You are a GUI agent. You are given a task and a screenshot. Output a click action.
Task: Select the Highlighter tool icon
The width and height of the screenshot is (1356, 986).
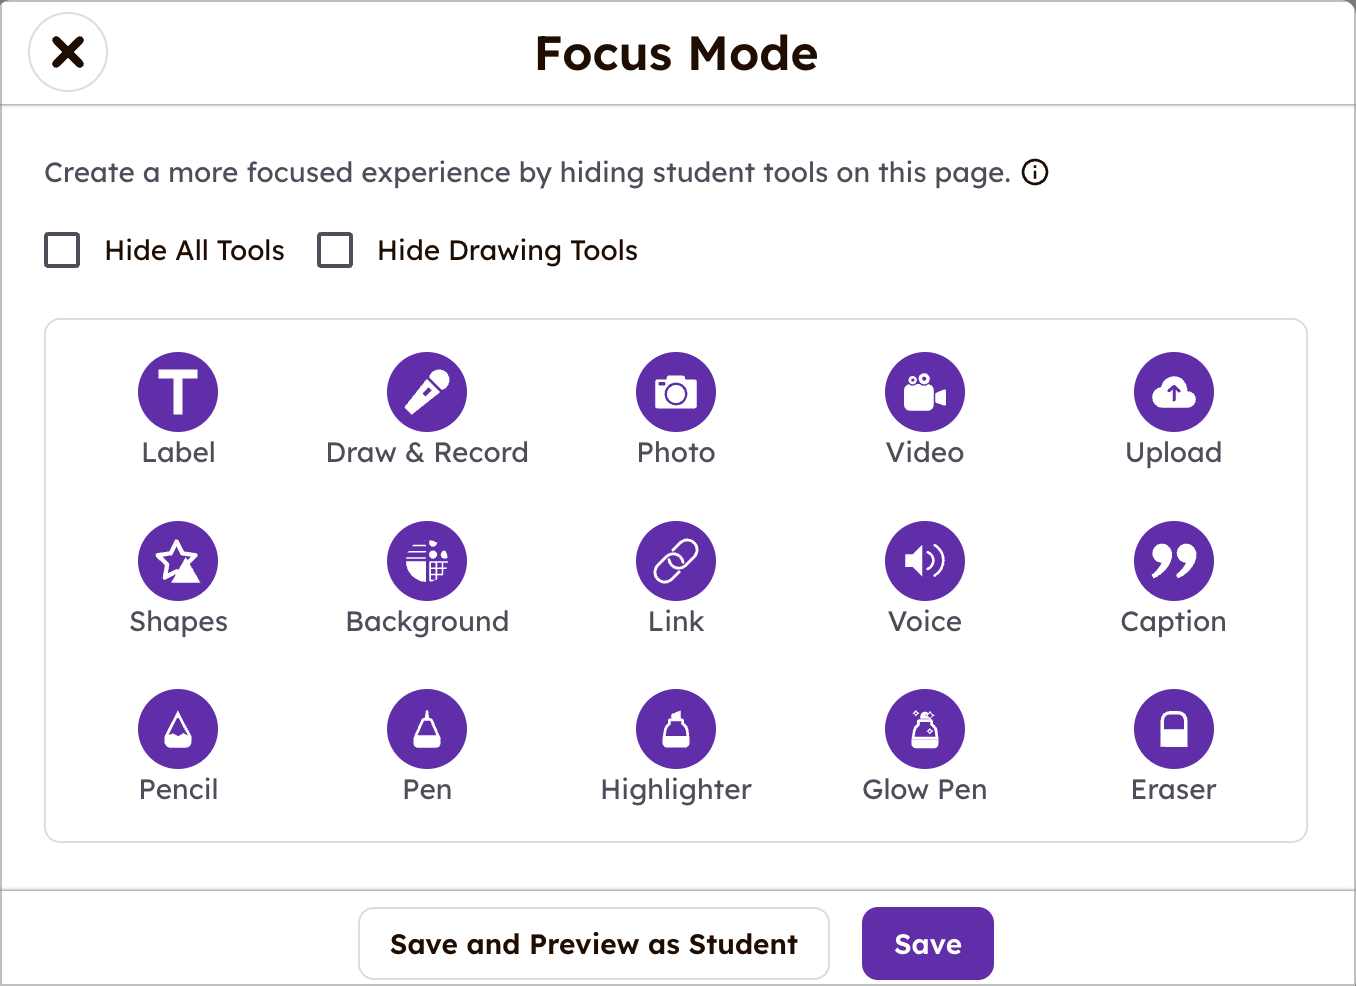[676, 729]
